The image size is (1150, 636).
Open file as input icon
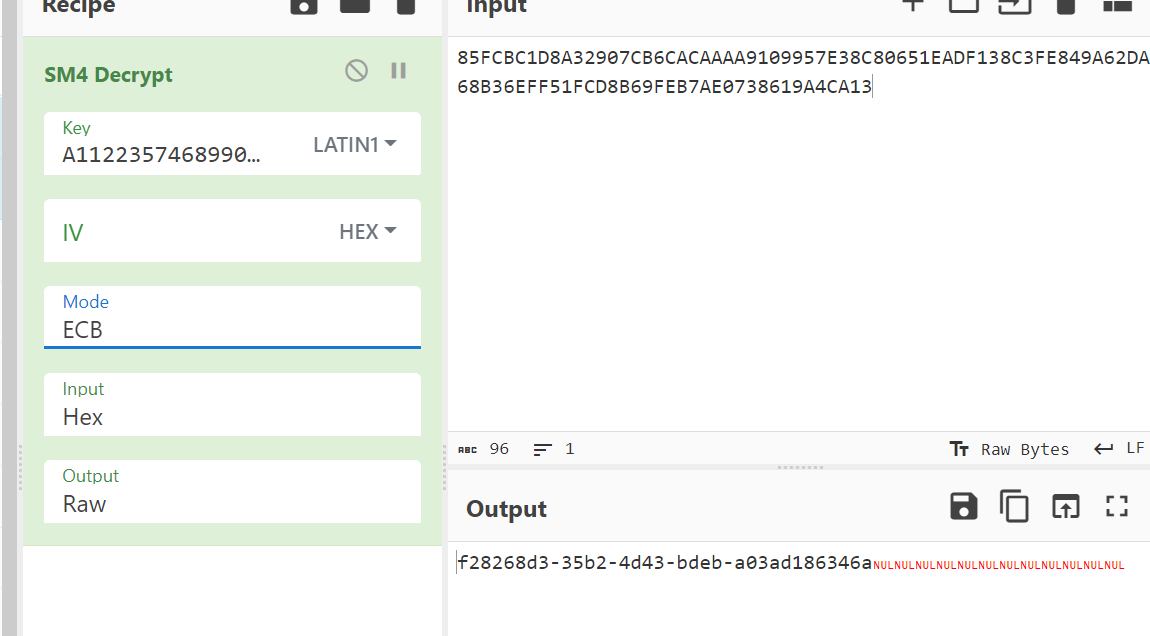point(1014,6)
